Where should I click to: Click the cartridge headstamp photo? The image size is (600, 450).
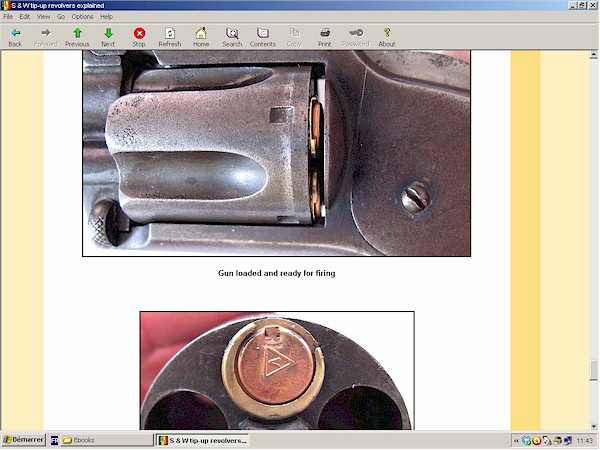click(277, 371)
